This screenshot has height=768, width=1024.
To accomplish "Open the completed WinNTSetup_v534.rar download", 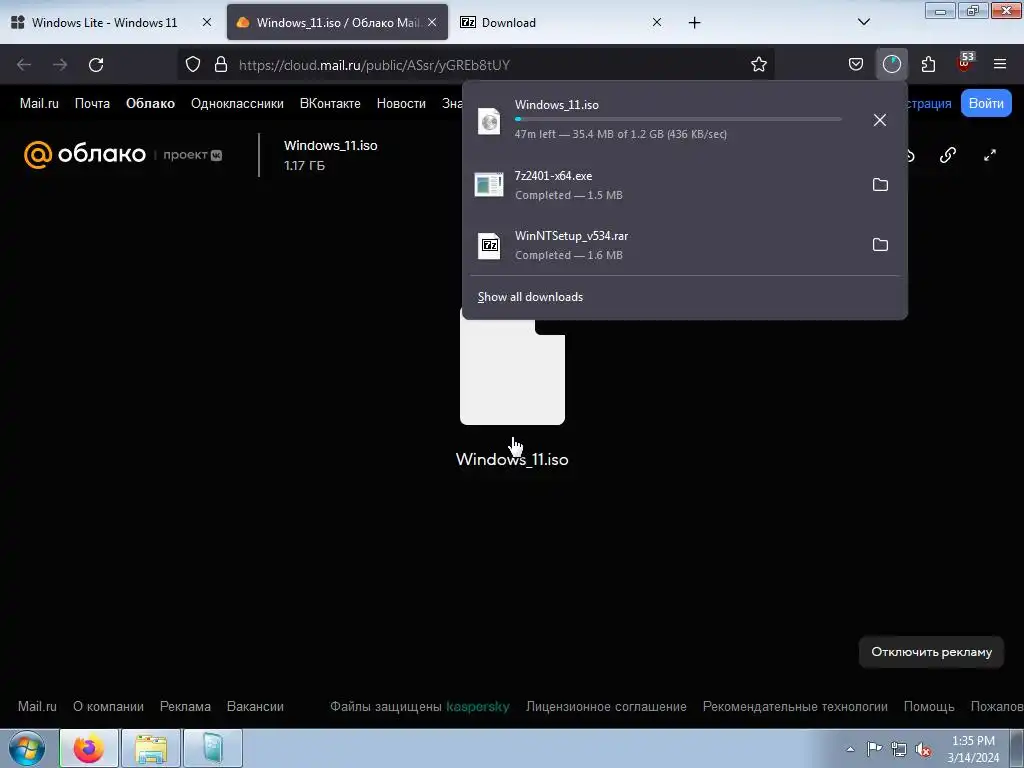I will click(x=663, y=245).
